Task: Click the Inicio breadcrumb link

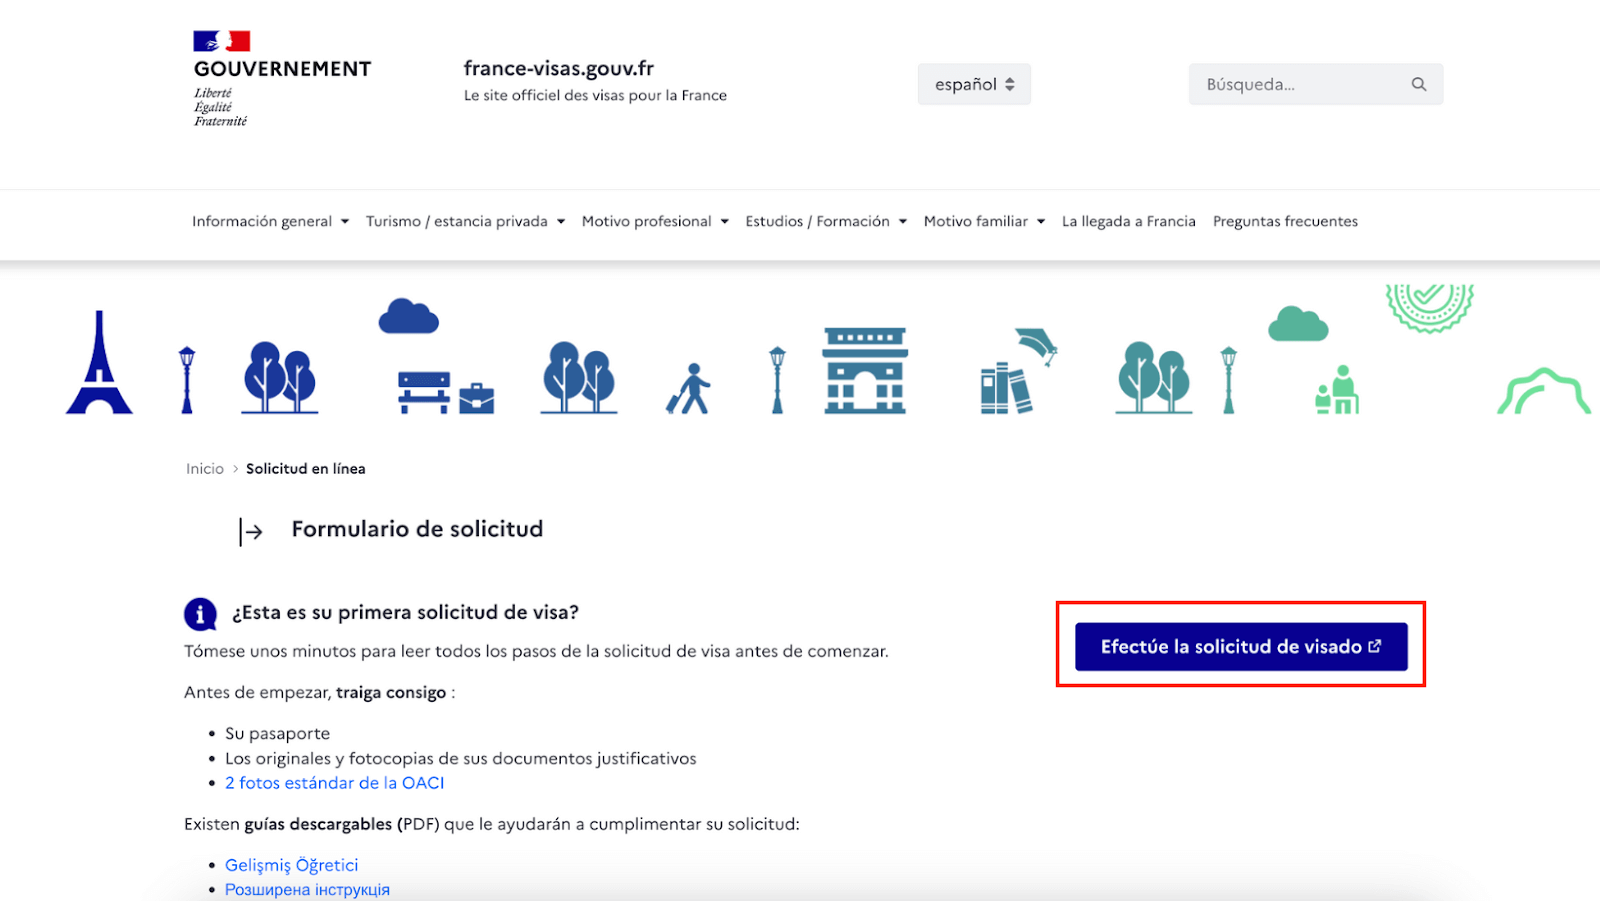Action: click(x=205, y=469)
